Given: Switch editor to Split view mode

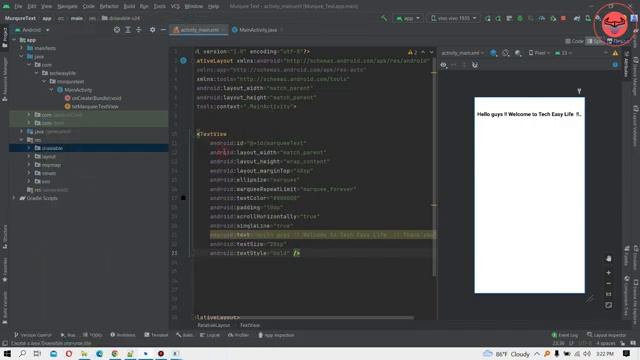Looking at the screenshot, I should (x=594, y=41).
